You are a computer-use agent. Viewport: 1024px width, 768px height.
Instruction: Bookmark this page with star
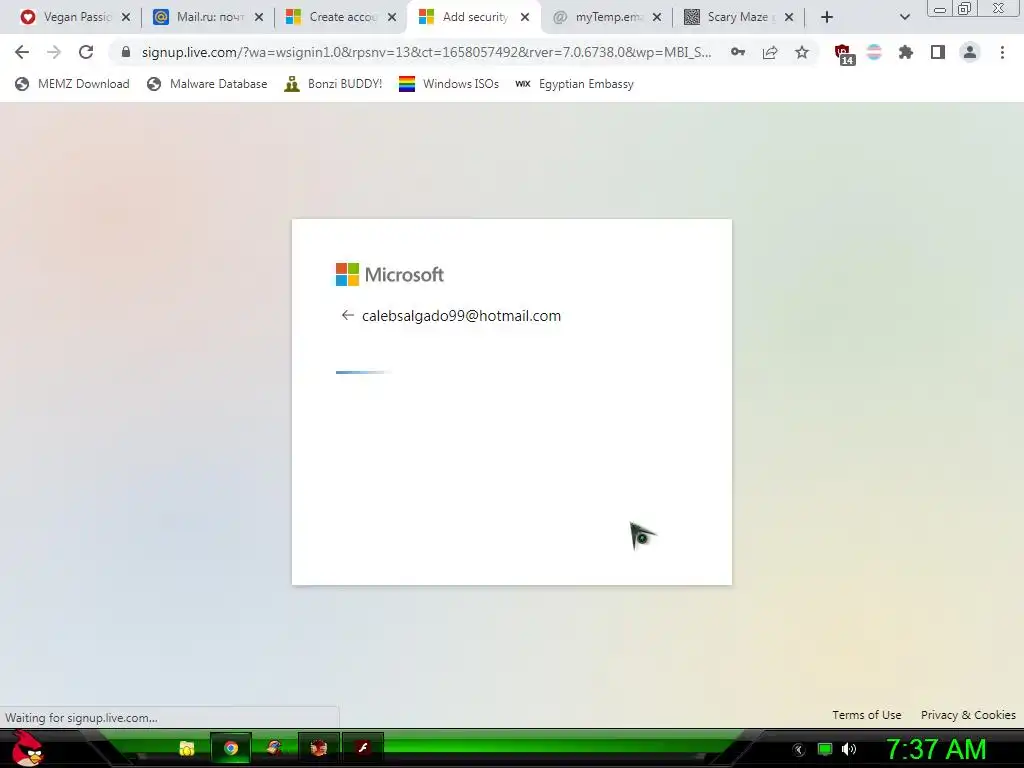point(802,52)
